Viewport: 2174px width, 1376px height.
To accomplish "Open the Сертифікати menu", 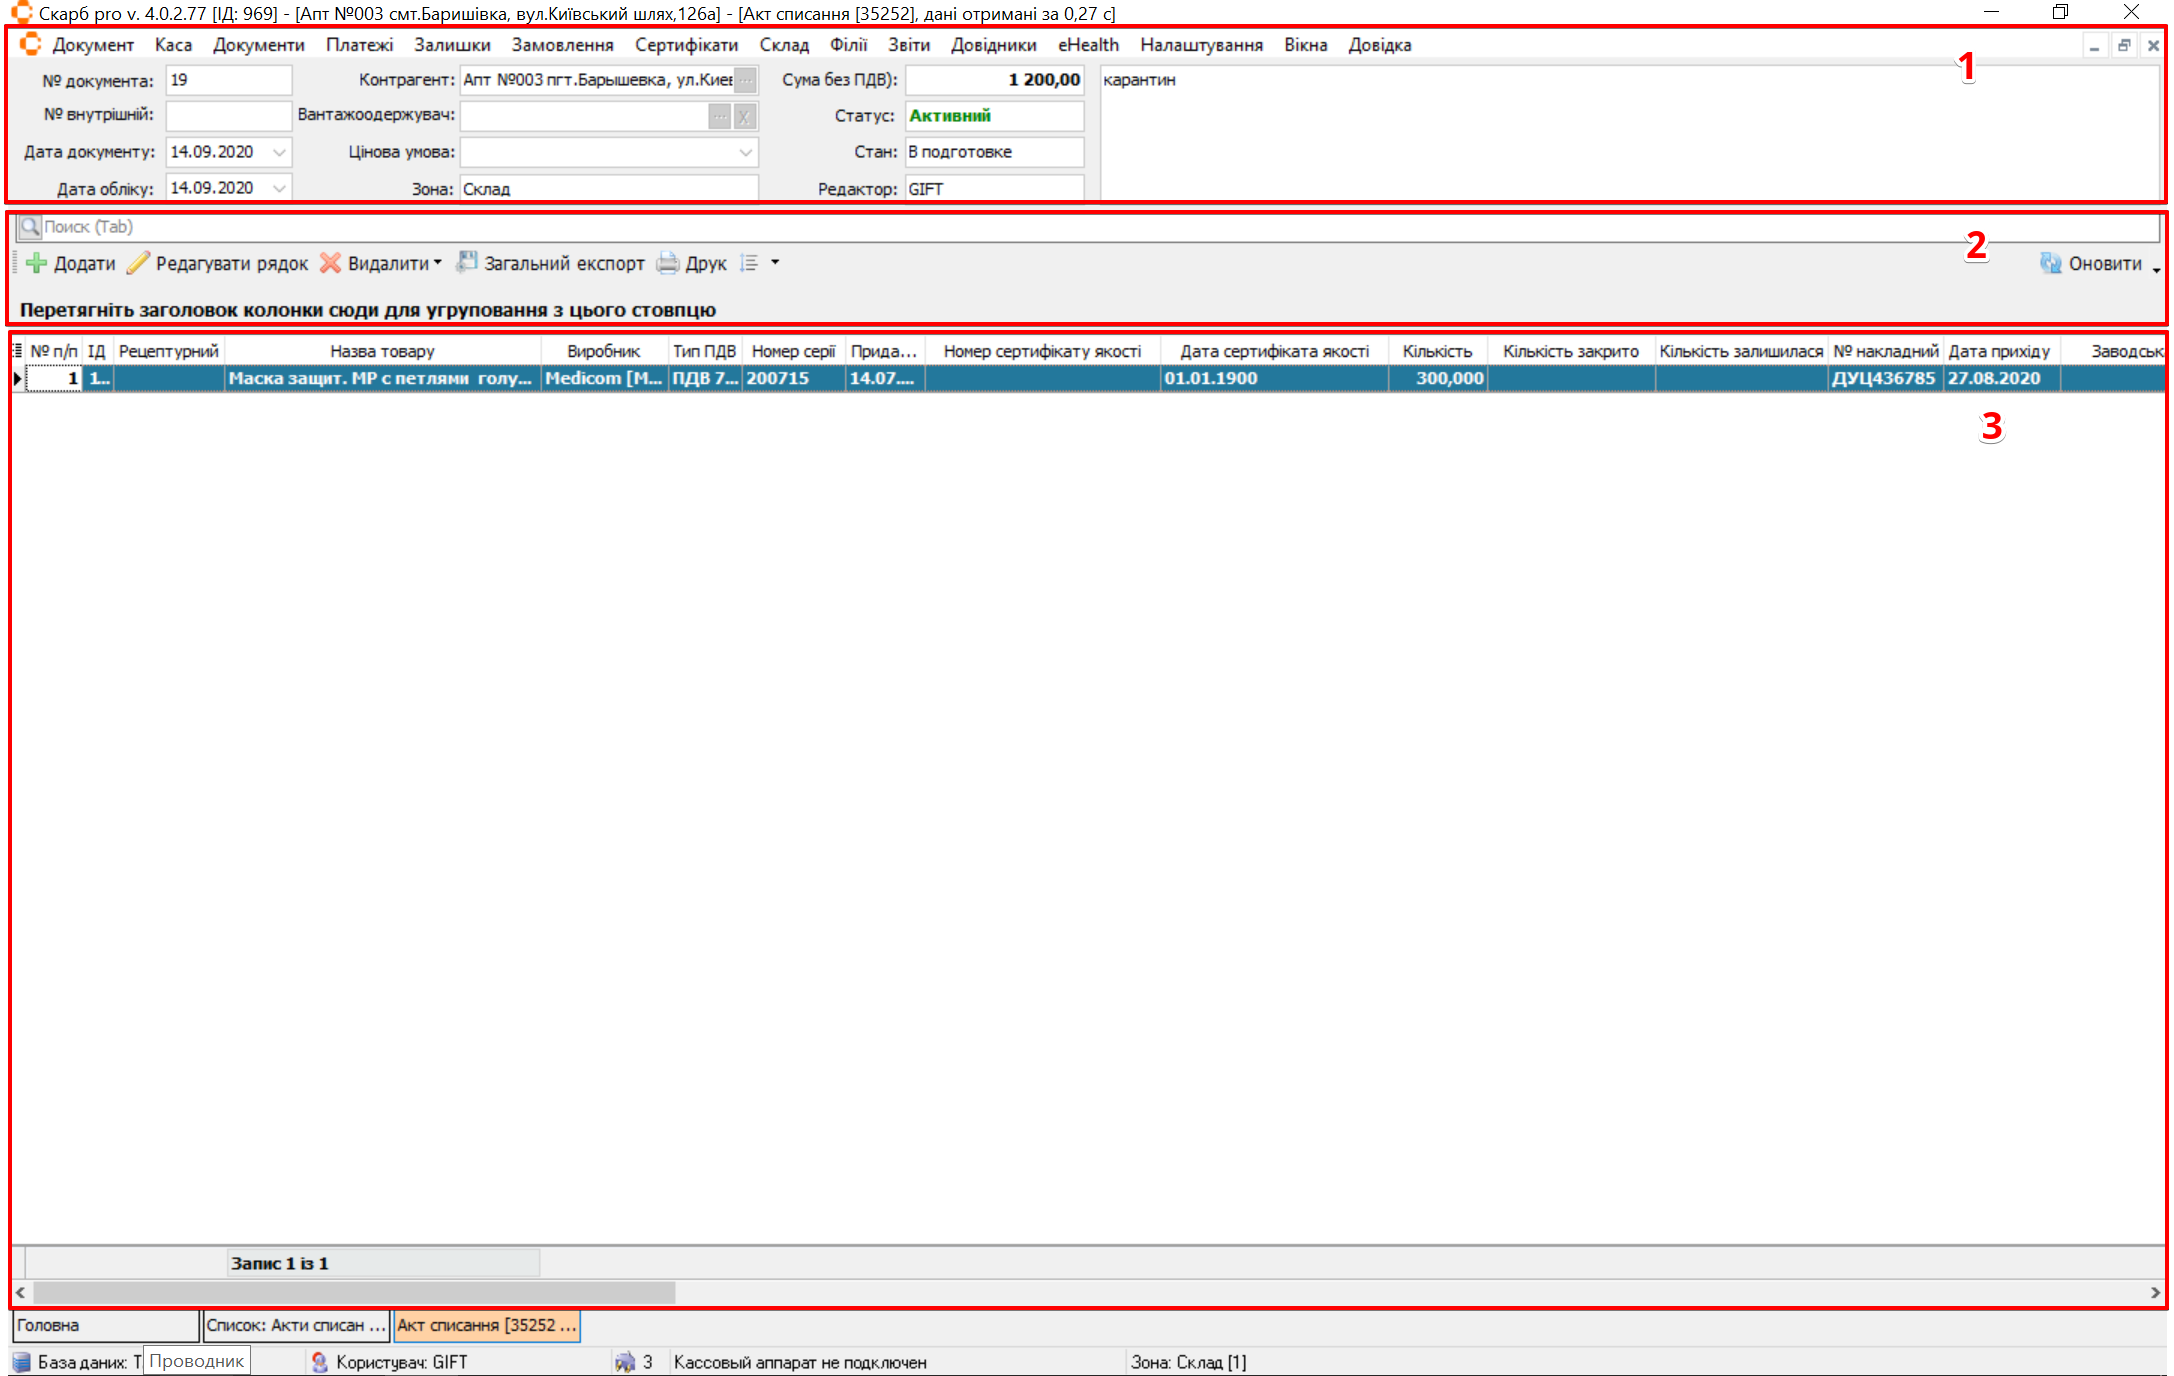I will [x=686, y=45].
